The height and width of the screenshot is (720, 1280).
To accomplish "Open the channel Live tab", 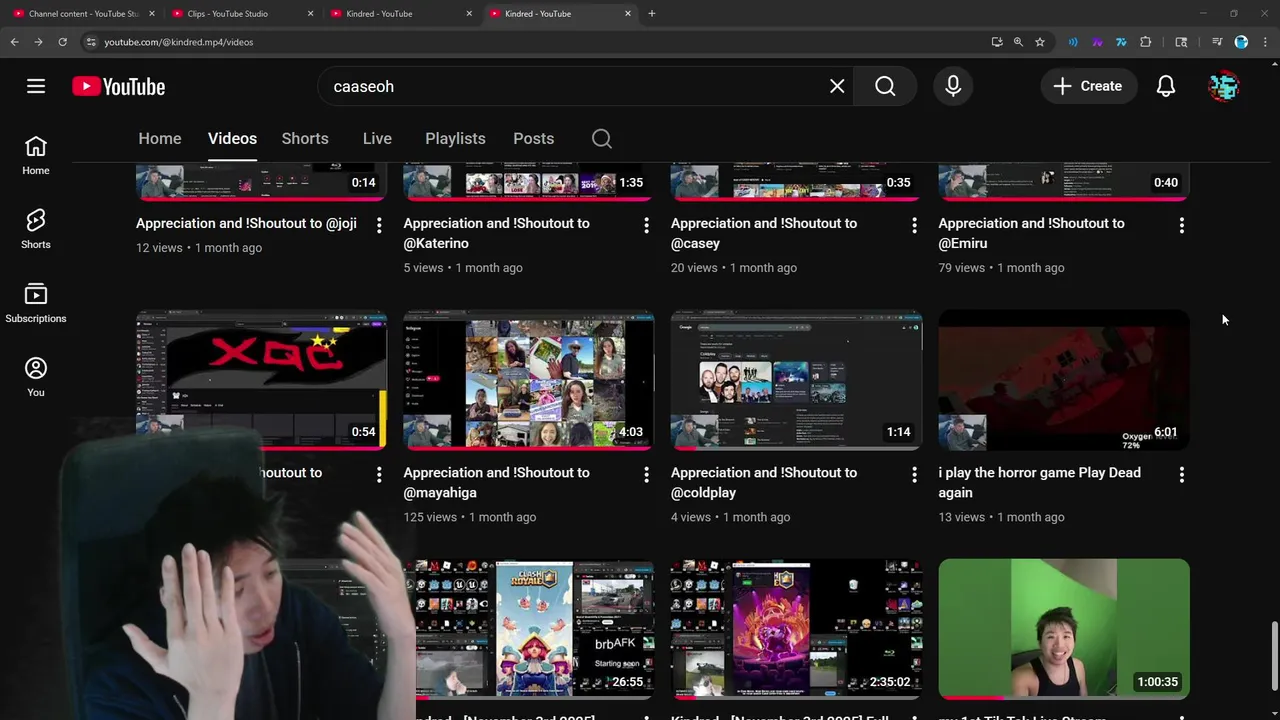I will (377, 139).
